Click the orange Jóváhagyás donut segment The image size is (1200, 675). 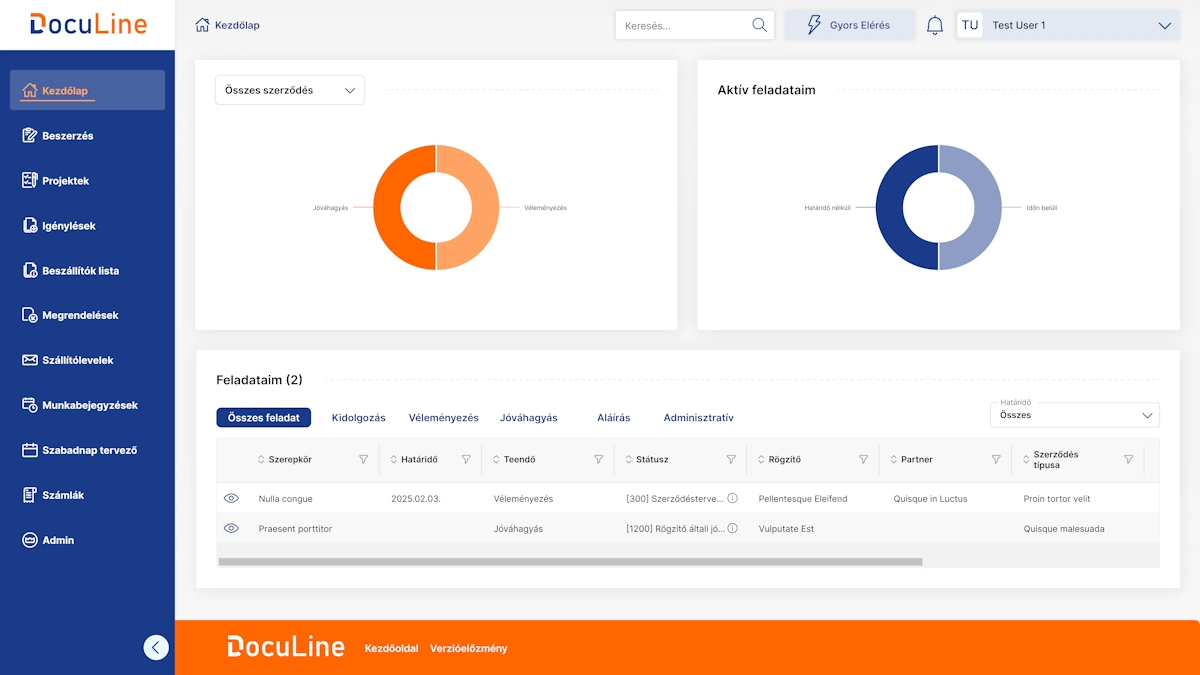click(390, 207)
